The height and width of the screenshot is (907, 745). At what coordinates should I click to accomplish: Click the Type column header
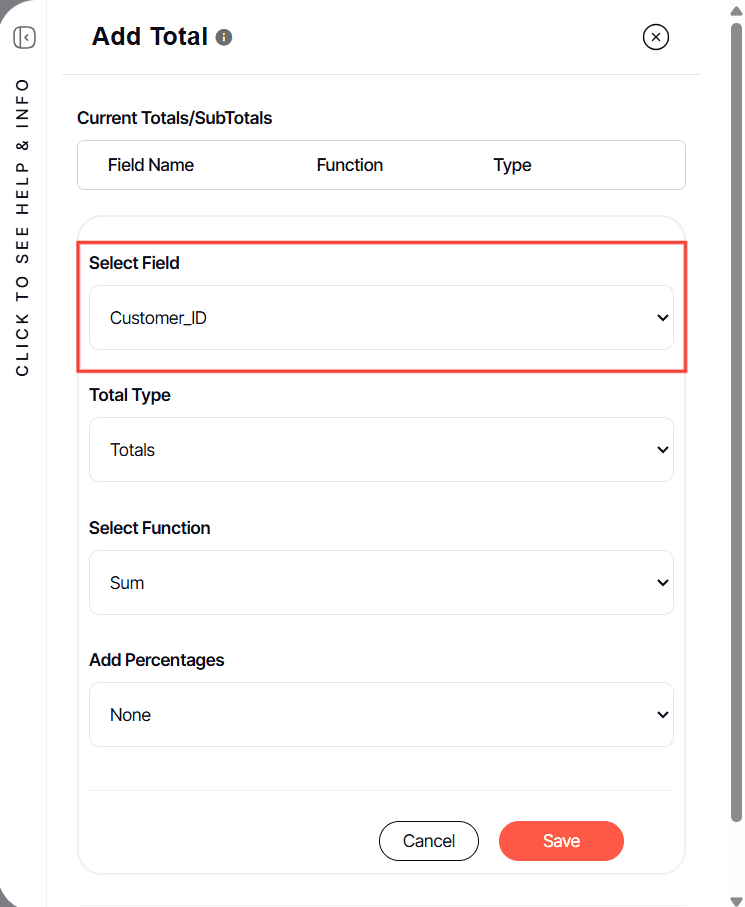point(512,165)
